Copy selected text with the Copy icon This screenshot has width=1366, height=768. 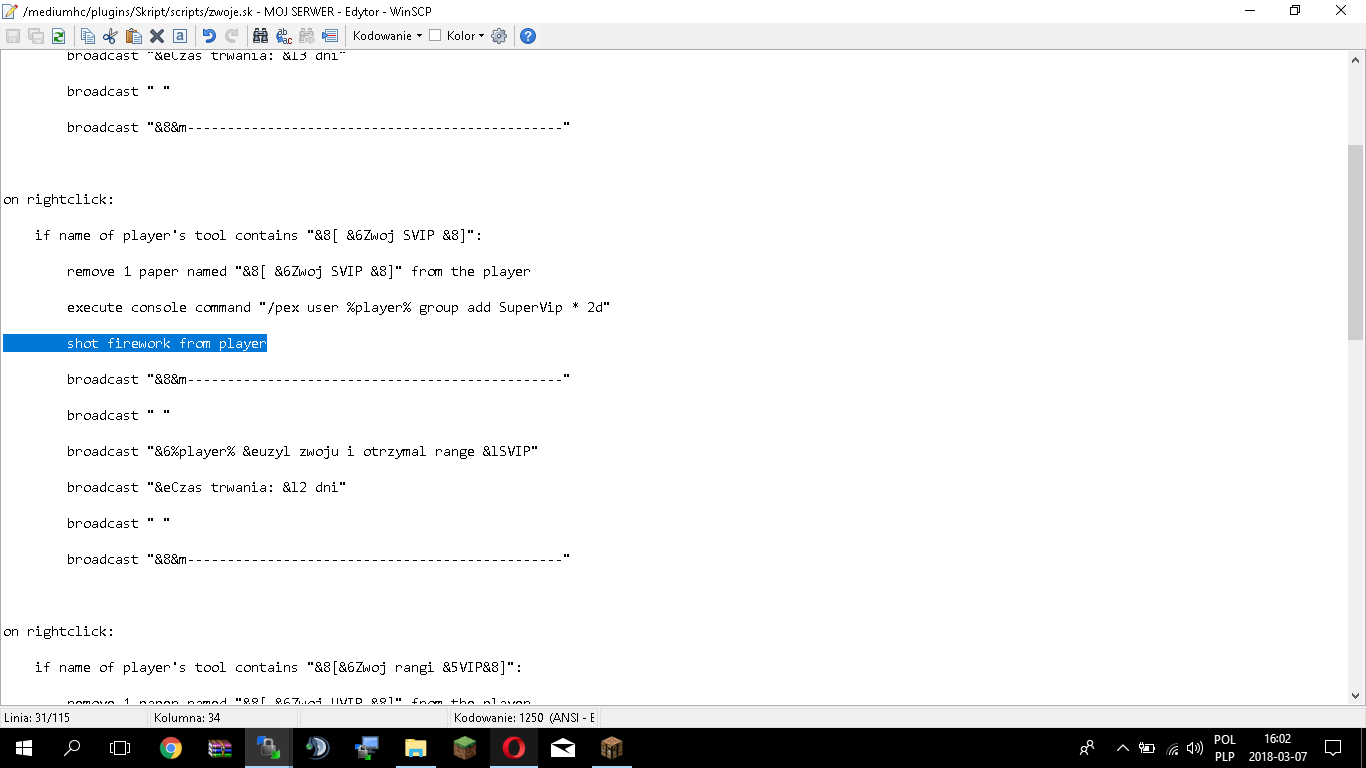[x=88, y=36]
